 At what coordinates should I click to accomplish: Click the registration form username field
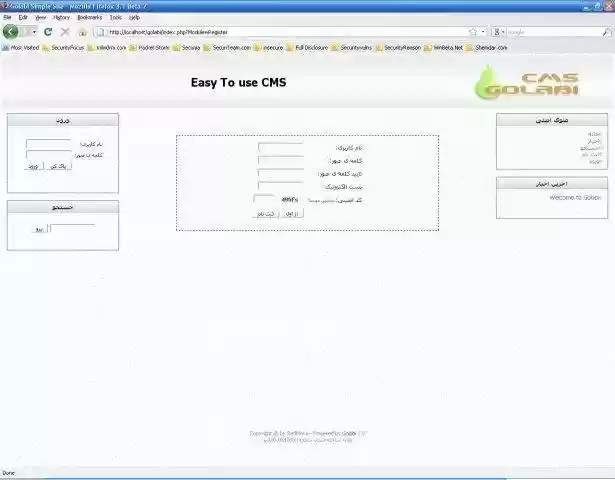click(280, 148)
